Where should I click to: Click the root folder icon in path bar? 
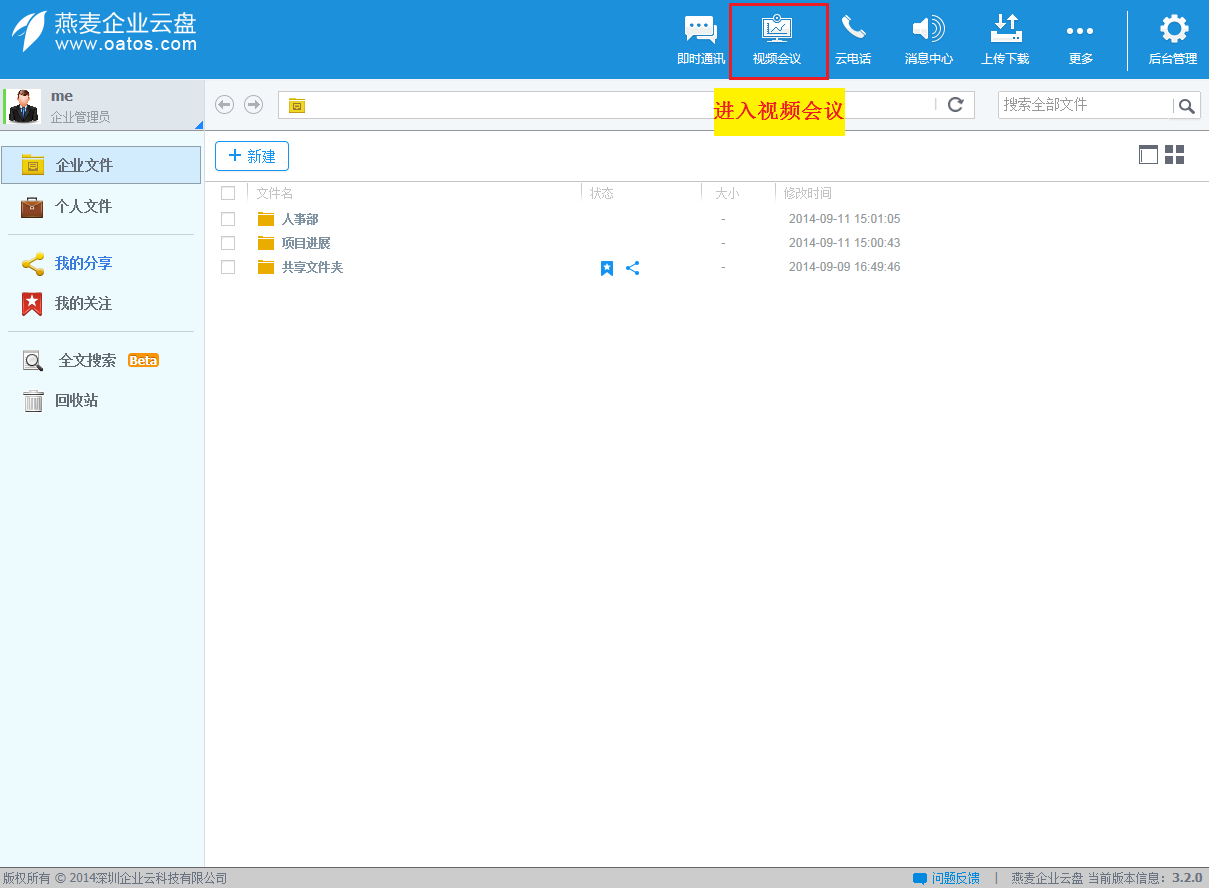pos(297,105)
